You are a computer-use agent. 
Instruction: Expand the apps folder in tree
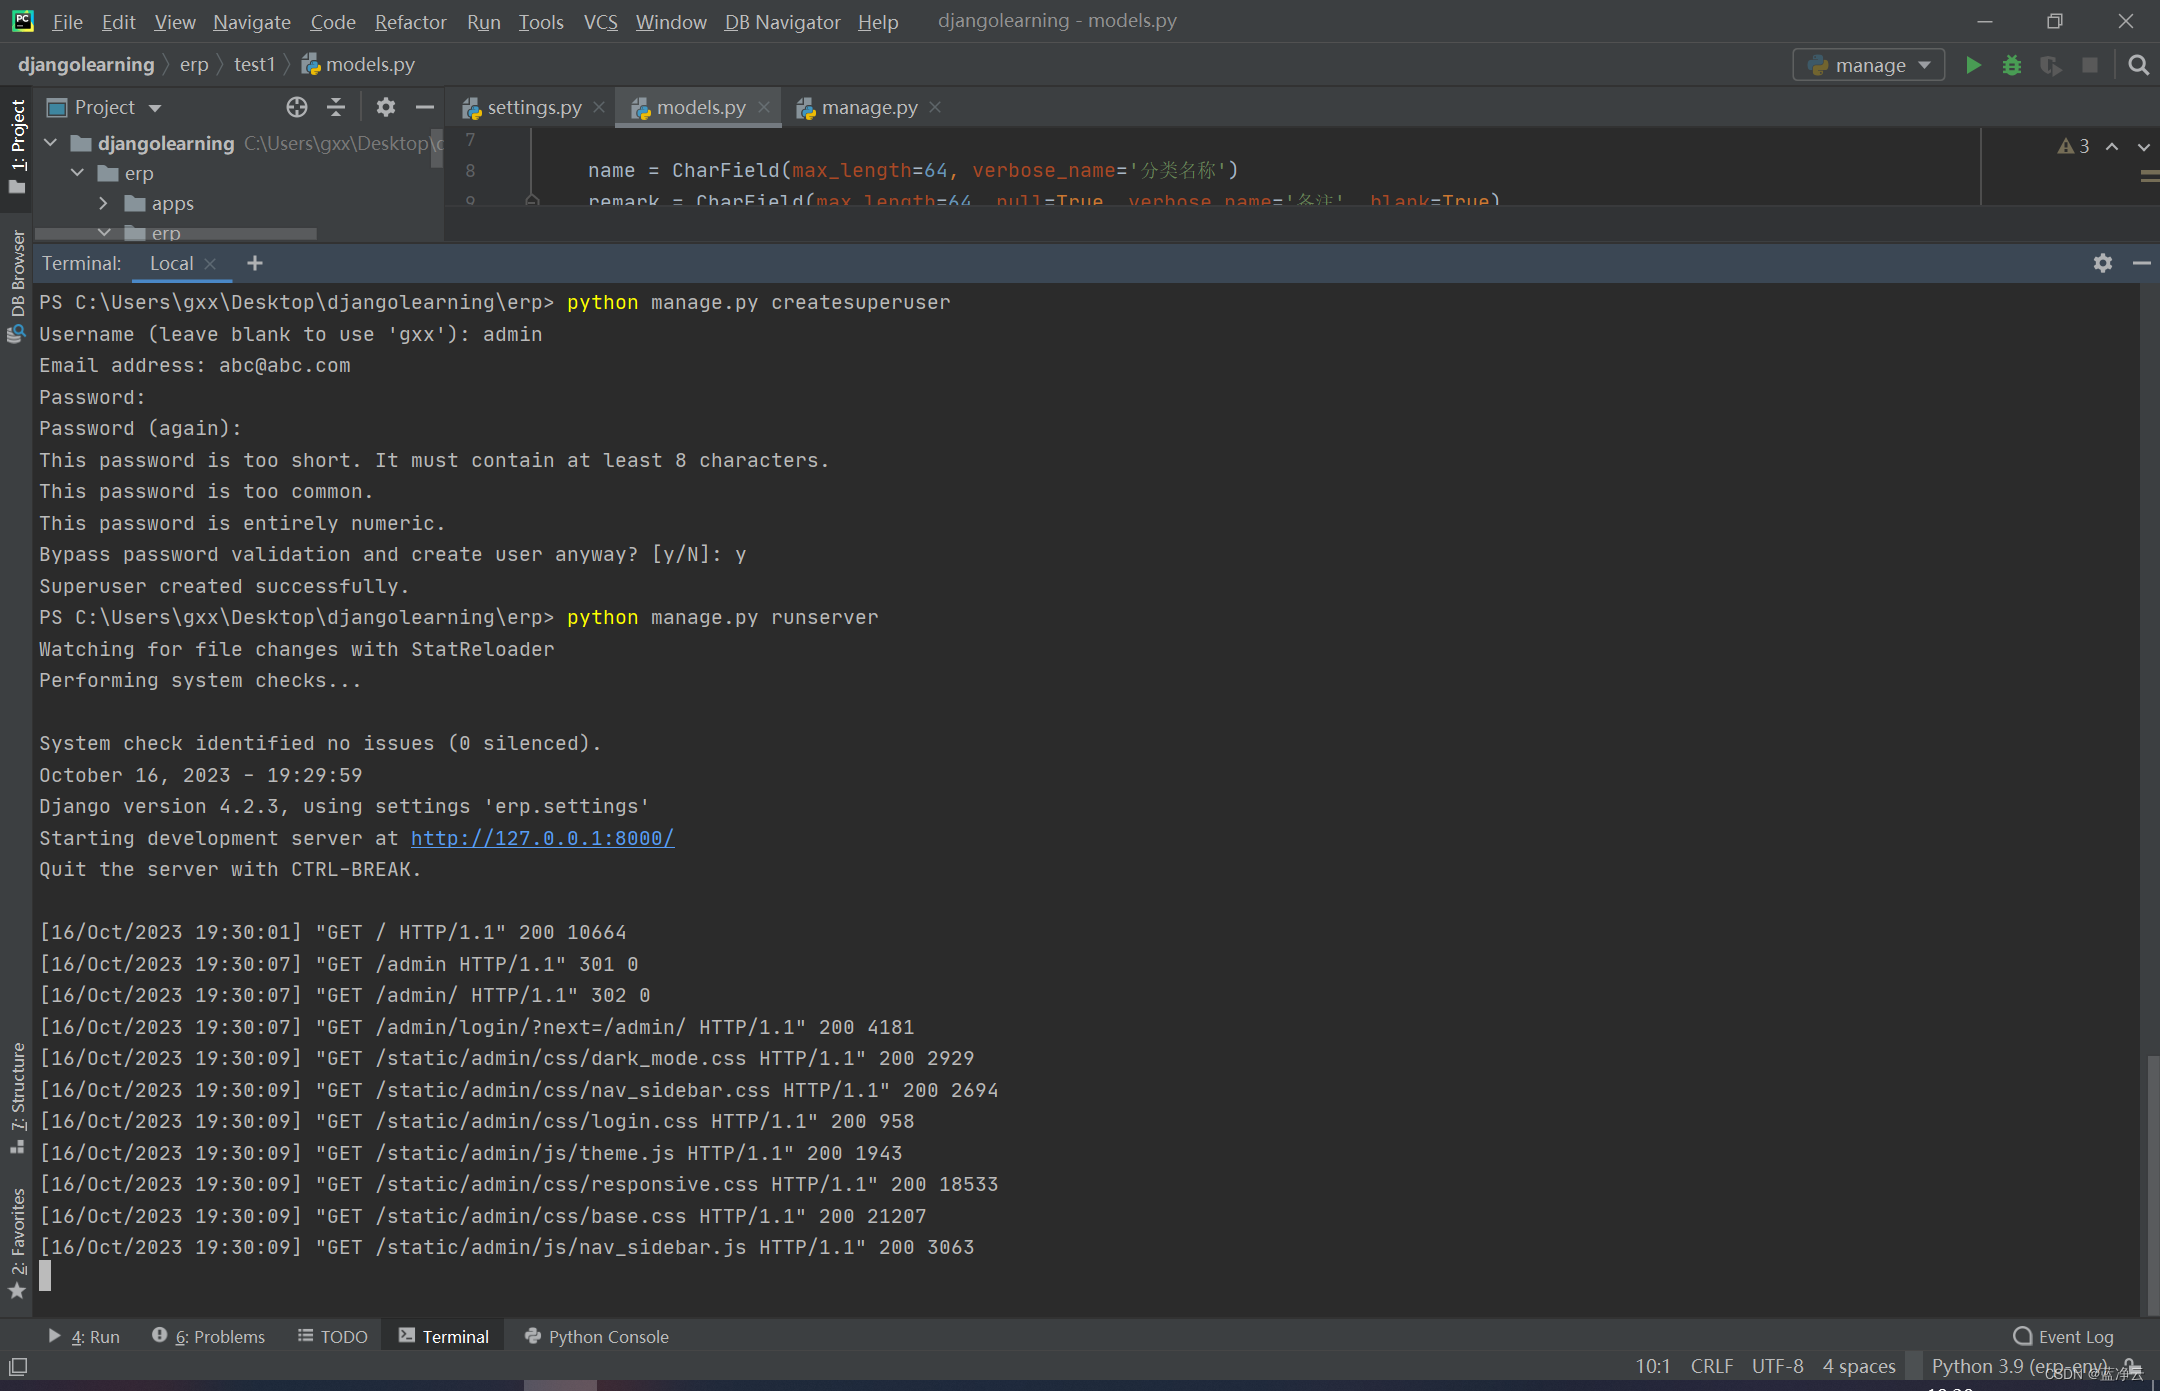tap(103, 203)
